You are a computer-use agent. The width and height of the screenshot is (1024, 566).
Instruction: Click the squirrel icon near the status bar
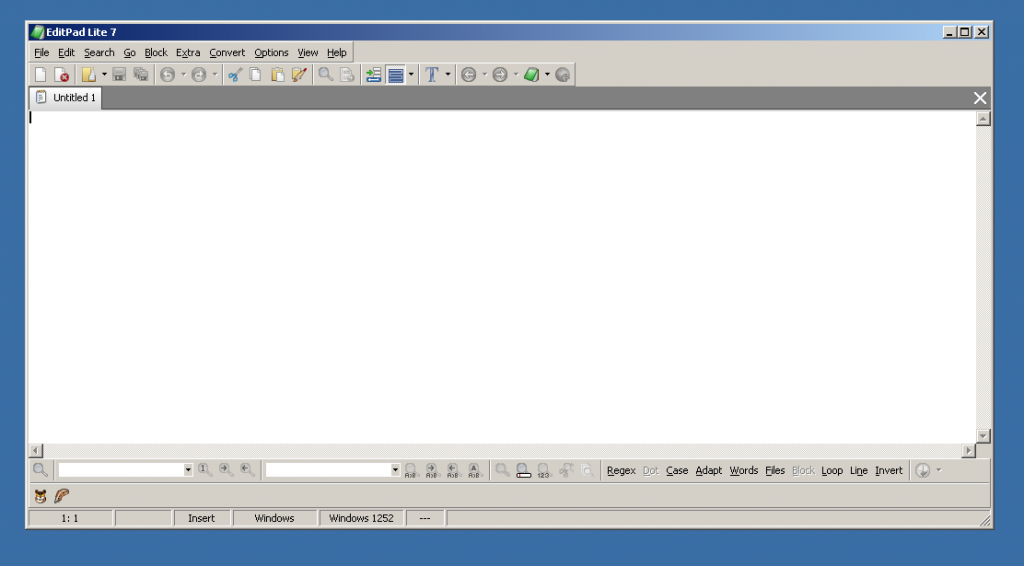coord(40,496)
